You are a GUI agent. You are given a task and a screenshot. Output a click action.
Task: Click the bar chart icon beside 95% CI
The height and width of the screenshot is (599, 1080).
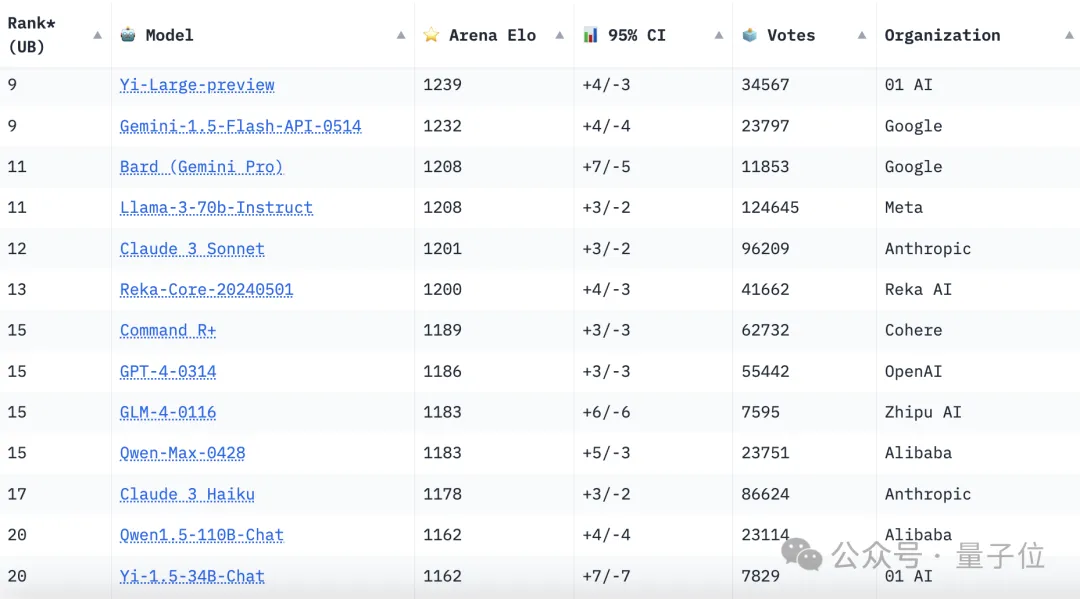(591, 35)
